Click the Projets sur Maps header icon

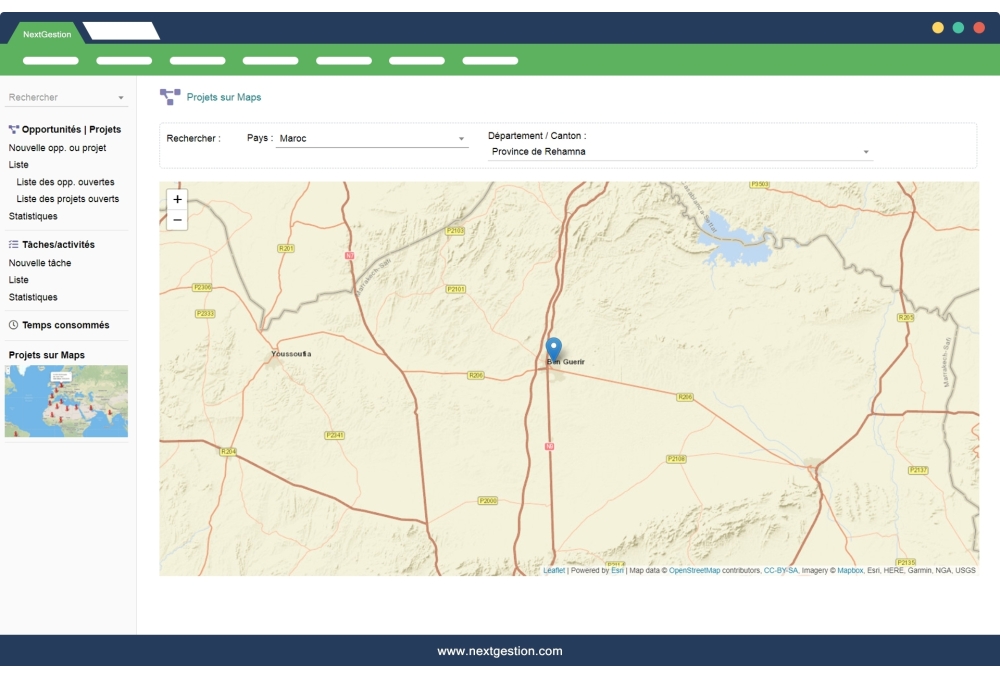click(168, 96)
